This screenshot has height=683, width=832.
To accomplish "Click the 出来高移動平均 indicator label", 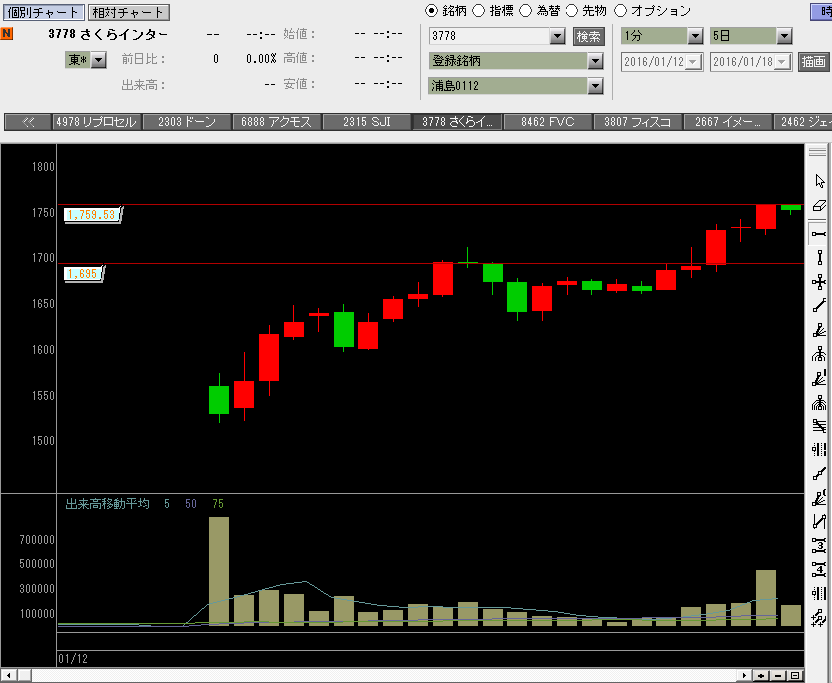I will [107, 504].
